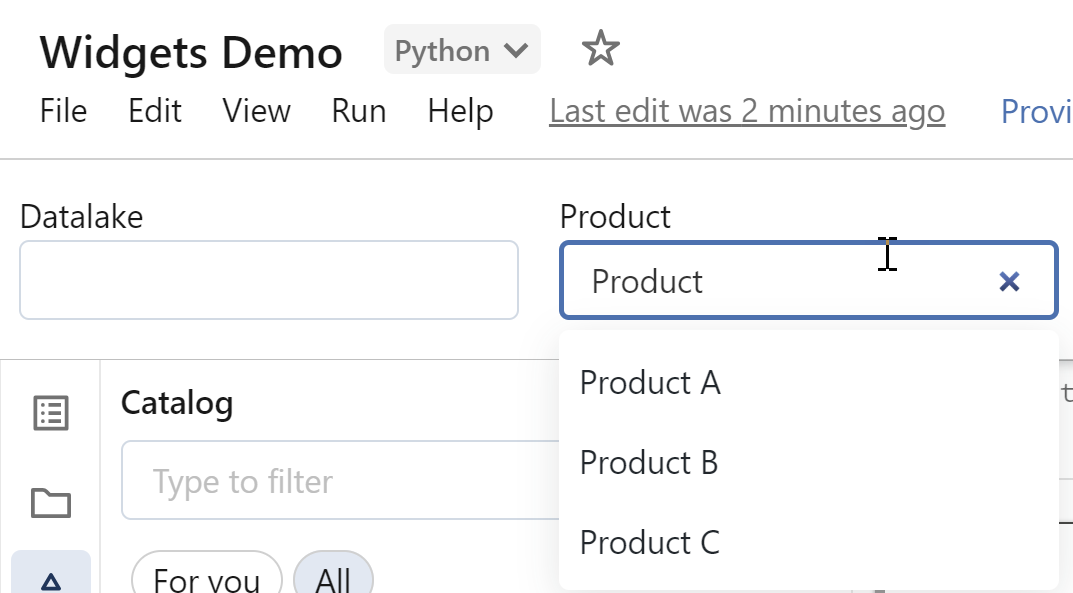1073x593 pixels.
Task: Click the folder icon in the left sidebar
Action: coord(50,504)
